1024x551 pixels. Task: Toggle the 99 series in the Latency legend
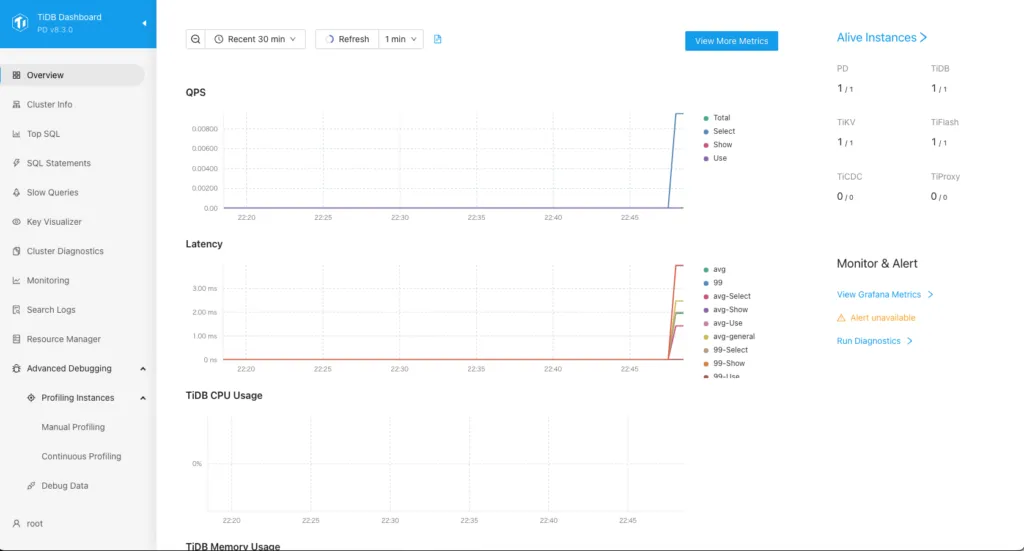click(x=713, y=283)
